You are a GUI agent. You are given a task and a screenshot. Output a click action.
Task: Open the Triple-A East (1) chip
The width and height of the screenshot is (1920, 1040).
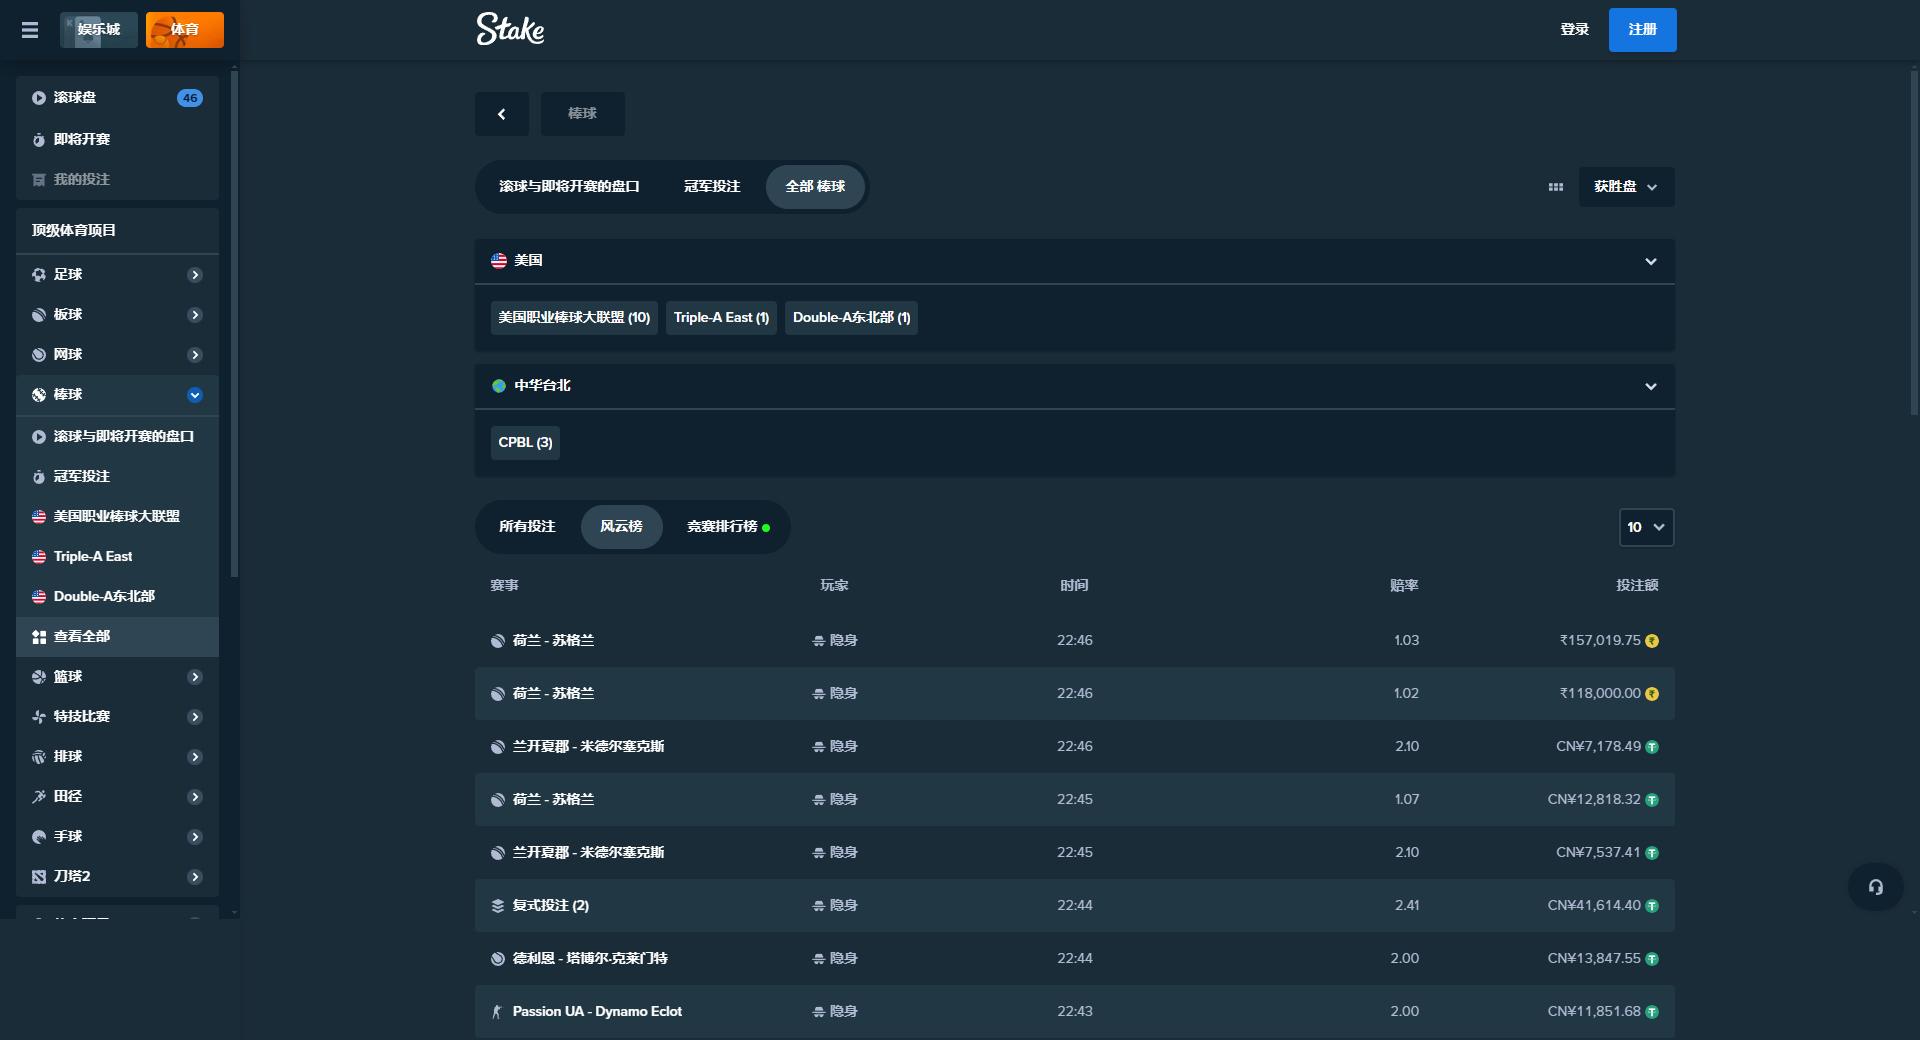click(721, 318)
